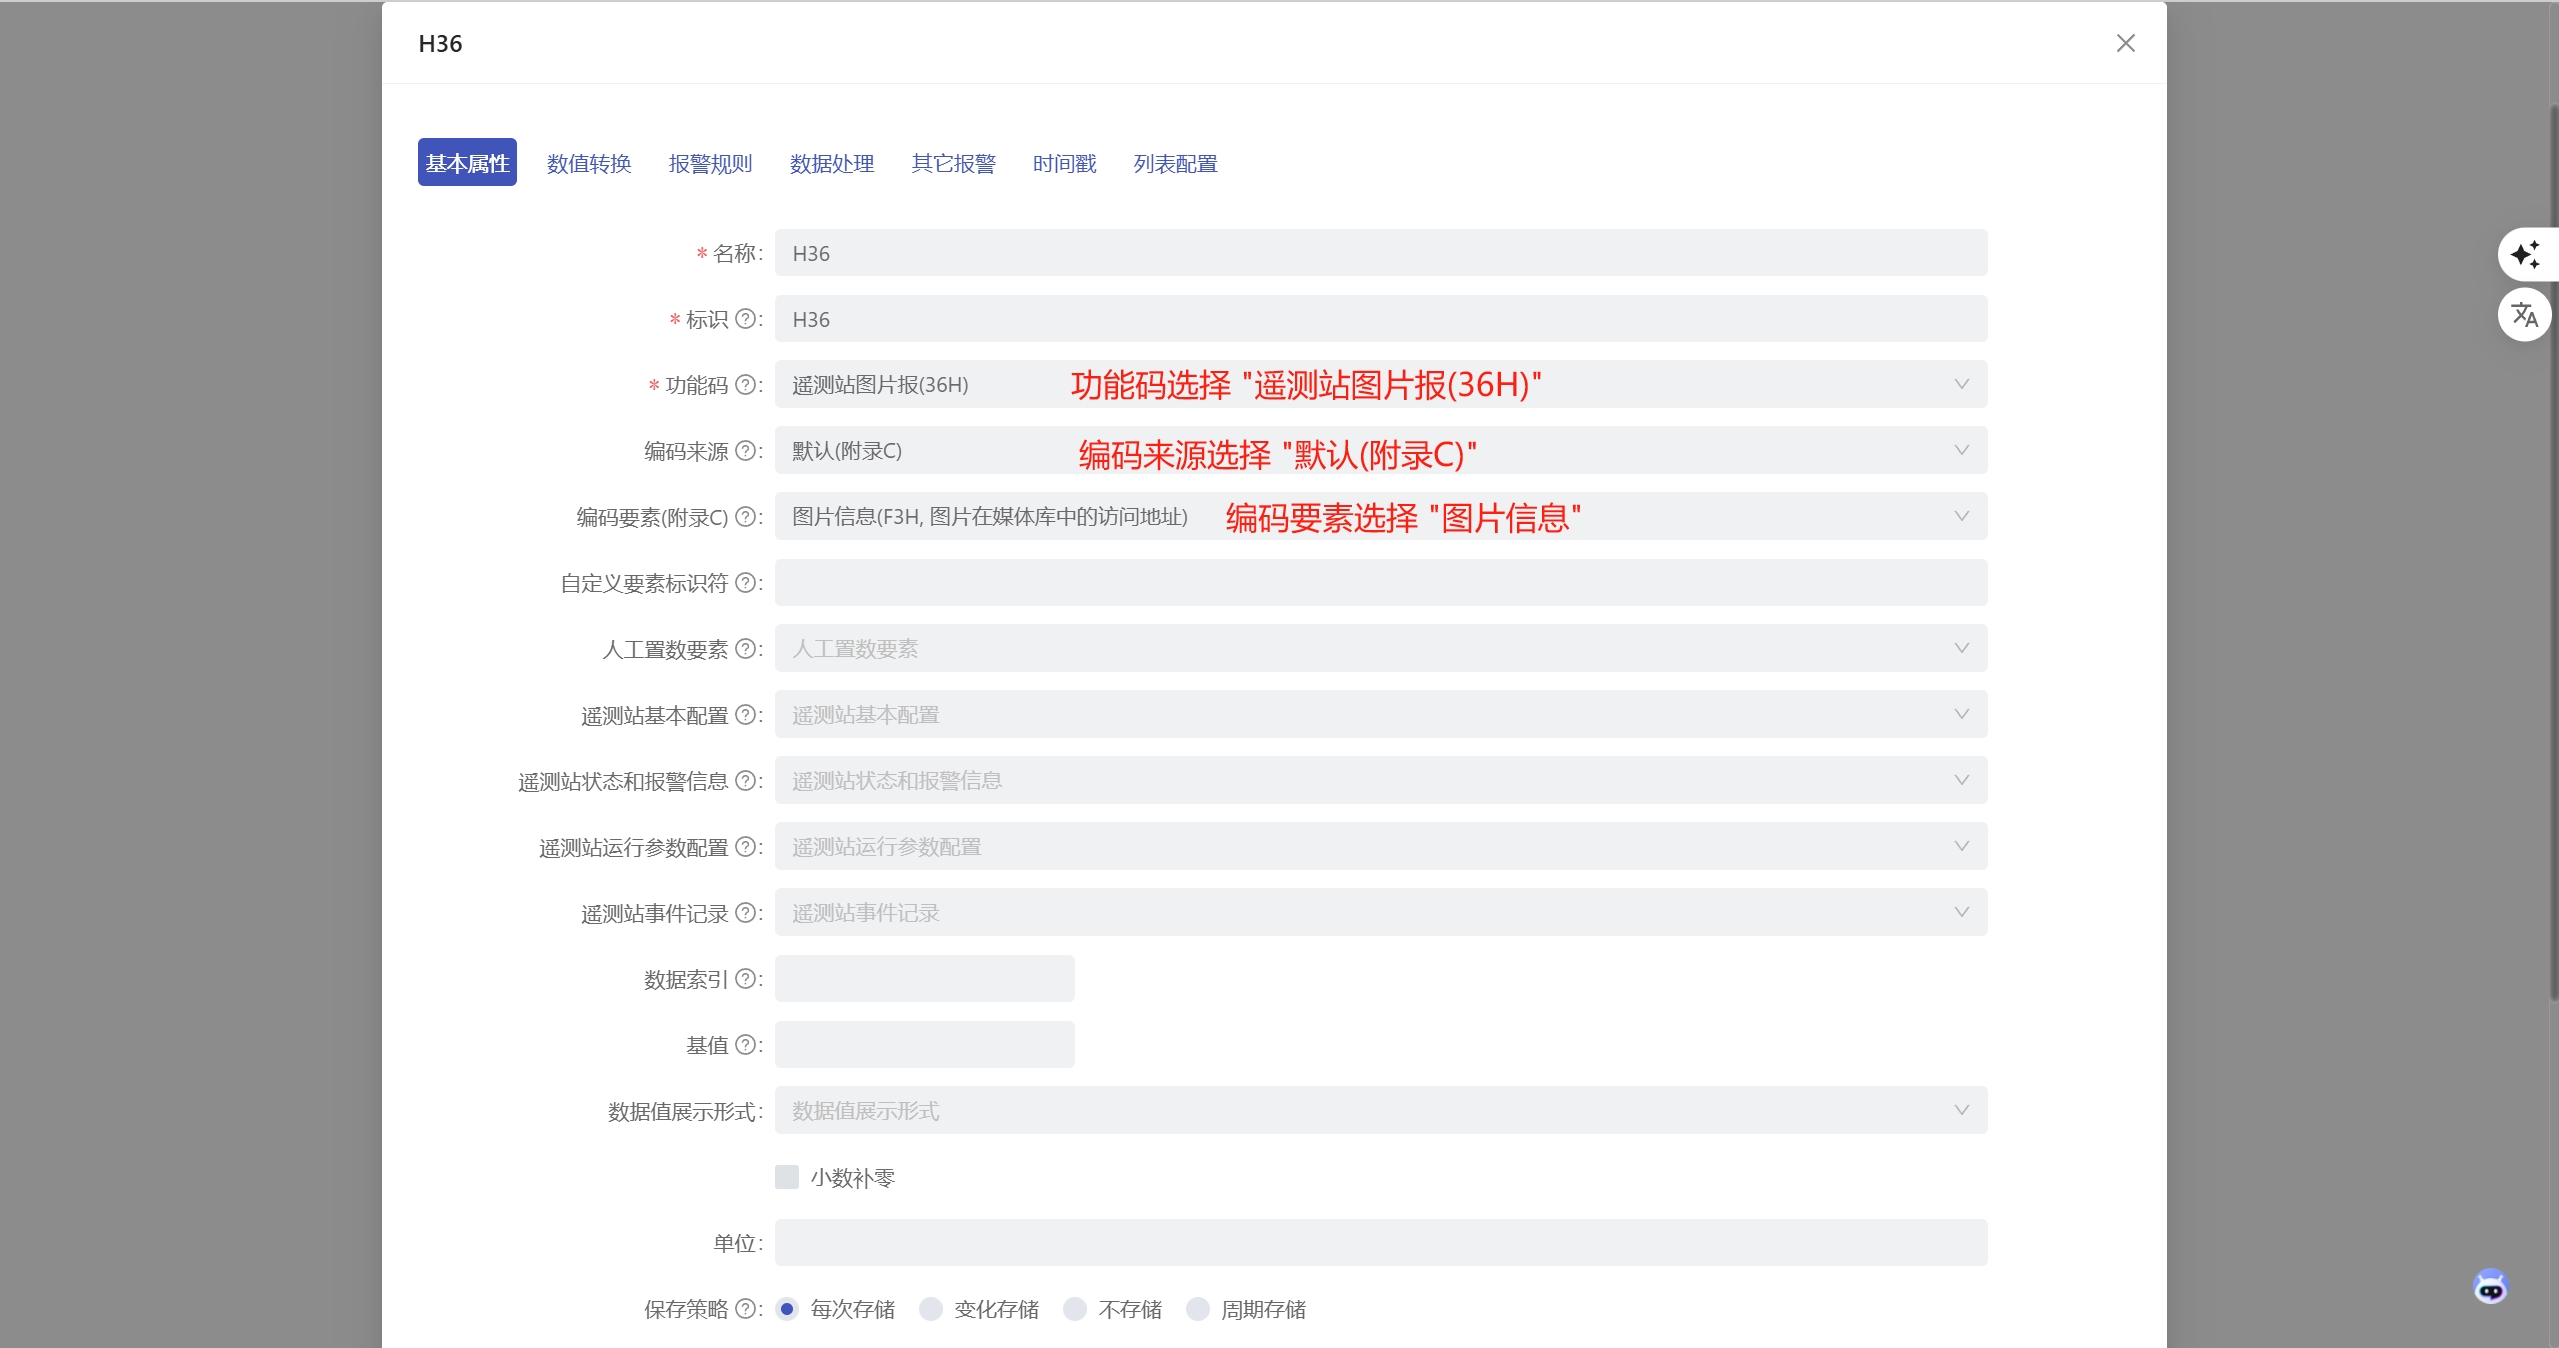The height and width of the screenshot is (1348, 2559).
Task: Switch to the 基本属性 tab
Action: tap(467, 162)
